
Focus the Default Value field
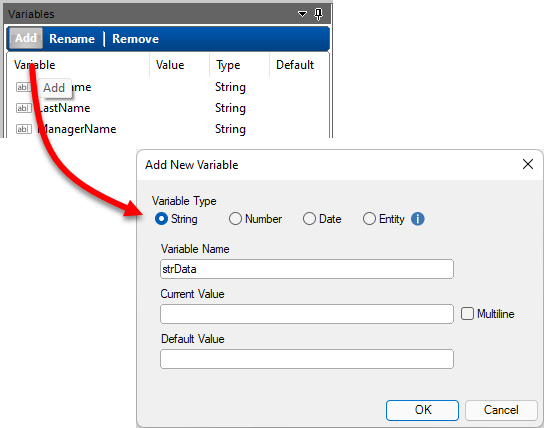tap(307, 359)
